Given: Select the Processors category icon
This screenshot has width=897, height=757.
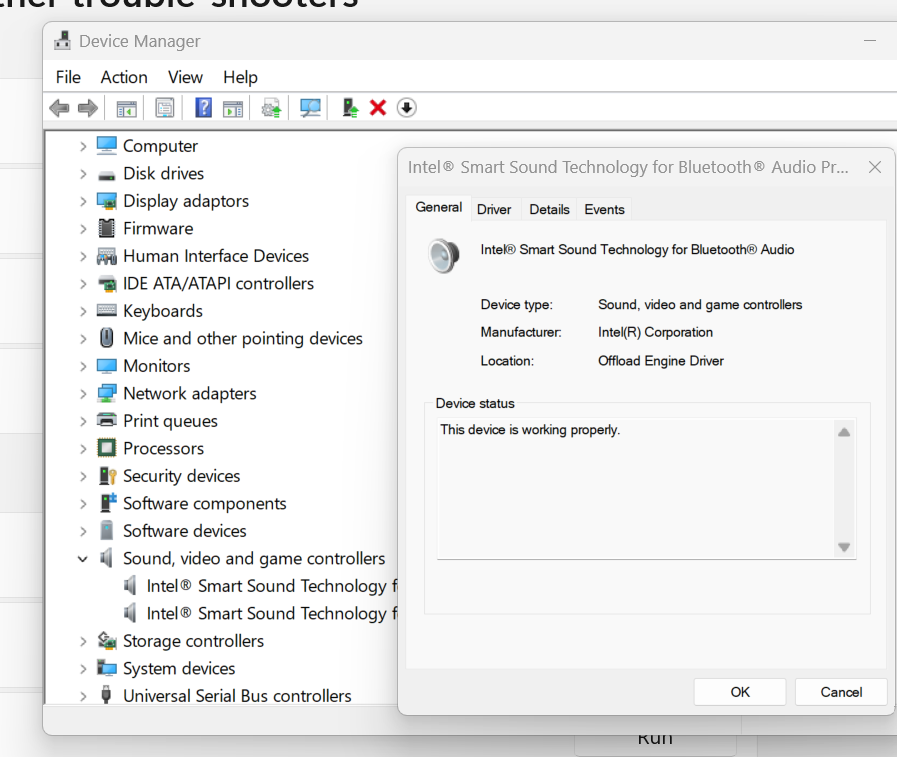Looking at the screenshot, I should point(106,447).
